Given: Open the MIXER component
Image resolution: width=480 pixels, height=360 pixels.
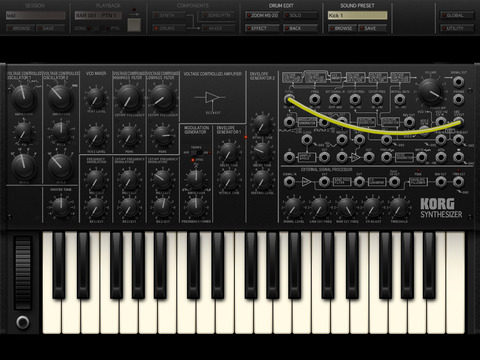Looking at the screenshot, I should [x=218, y=28].
